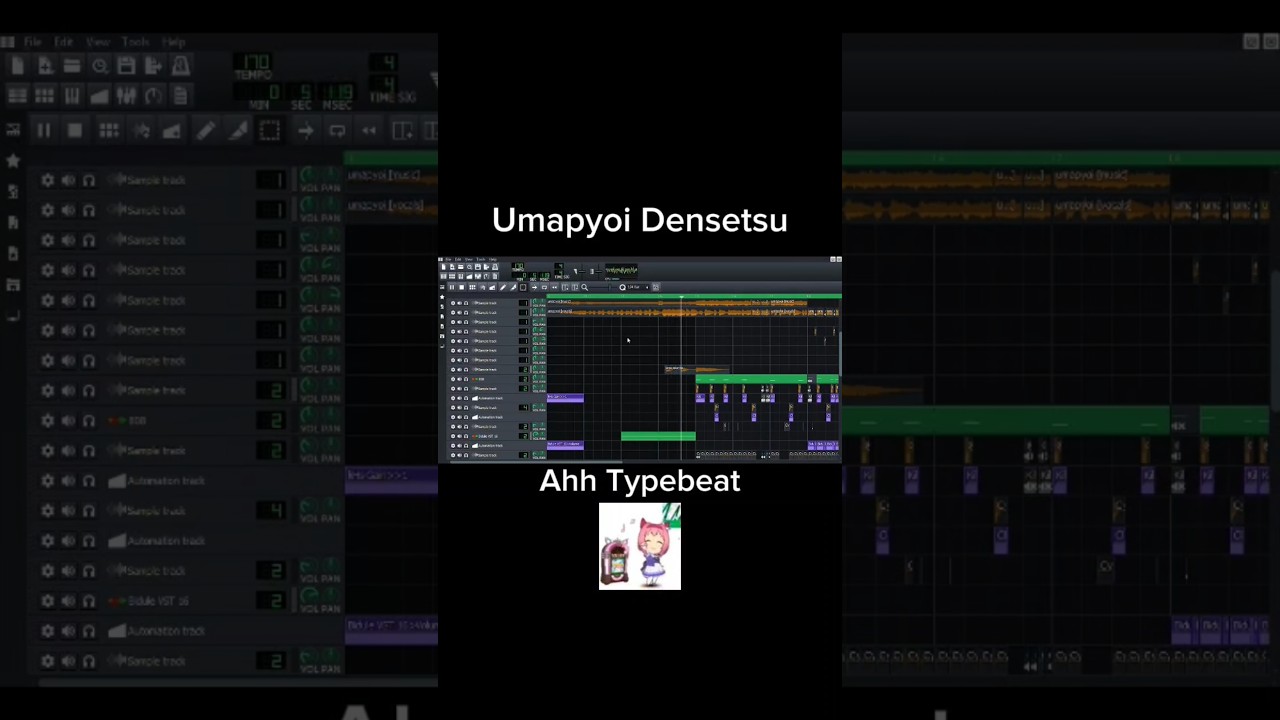Screen dimensions: 1280x720
Task: Mute the topmost sample track in enlarged view
Action: point(68,180)
